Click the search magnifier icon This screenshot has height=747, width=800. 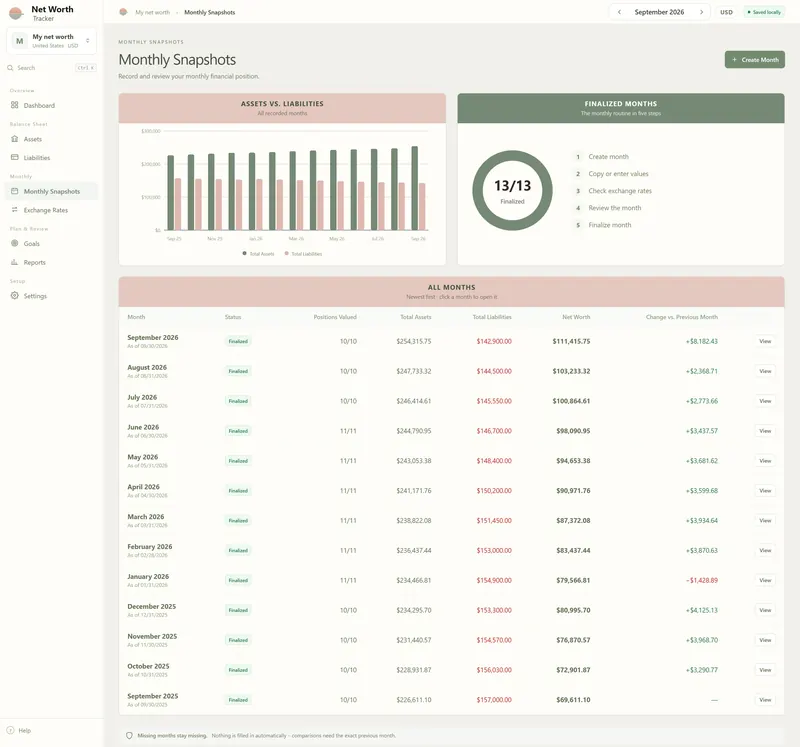coord(10,68)
